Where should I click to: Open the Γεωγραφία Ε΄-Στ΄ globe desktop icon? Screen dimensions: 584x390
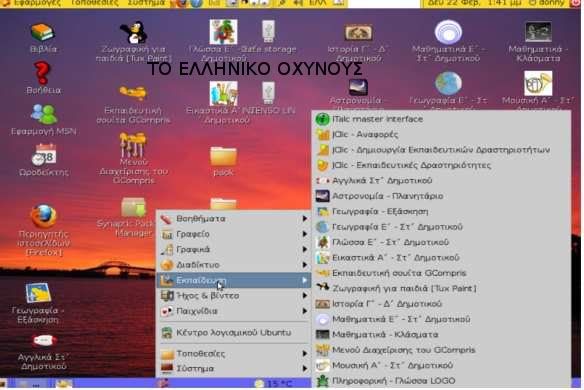click(448, 83)
